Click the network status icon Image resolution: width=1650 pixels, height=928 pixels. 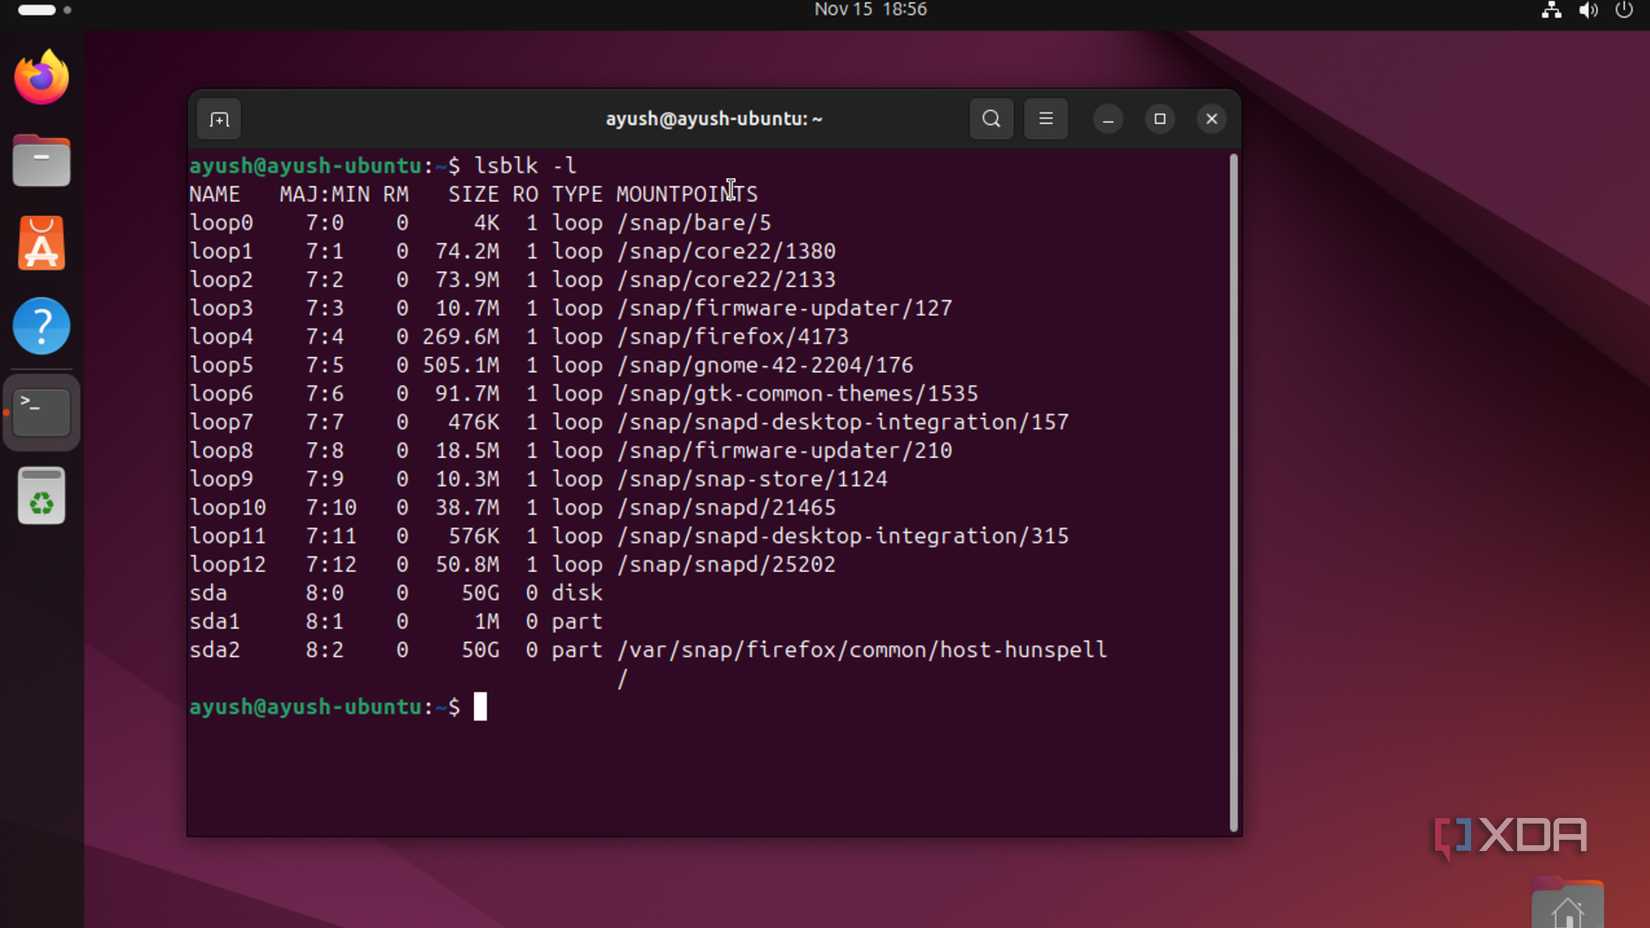click(x=1551, y=10)
